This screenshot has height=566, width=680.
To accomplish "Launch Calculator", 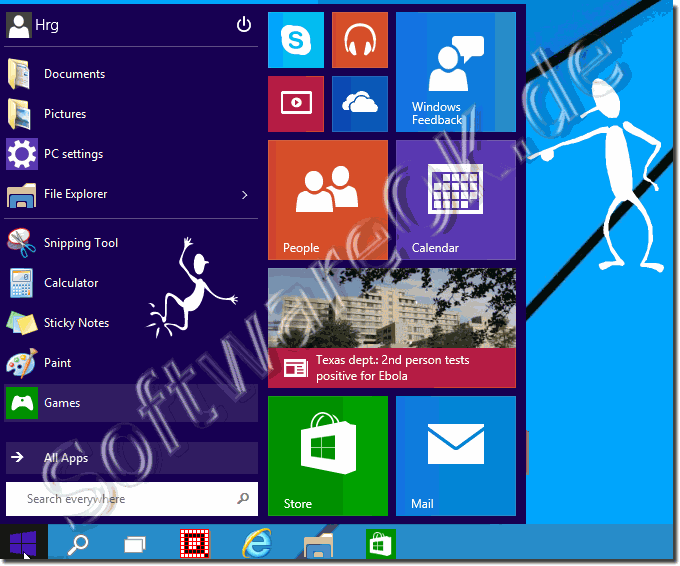I will pyautogui.click(x=131, y=283).
